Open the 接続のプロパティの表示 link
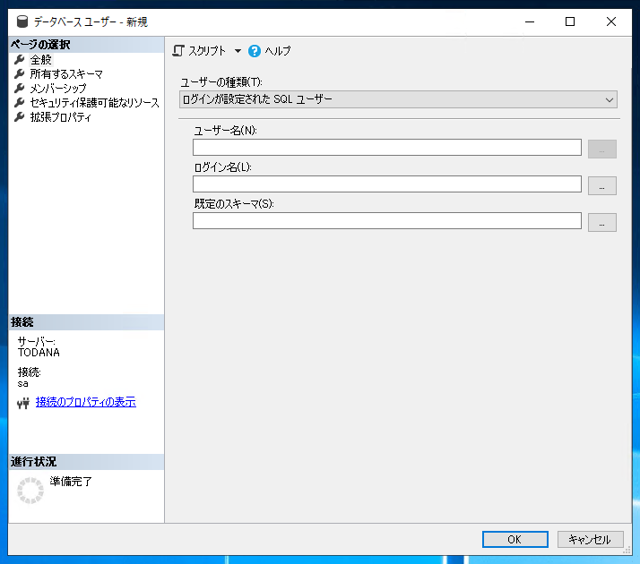 86,402
